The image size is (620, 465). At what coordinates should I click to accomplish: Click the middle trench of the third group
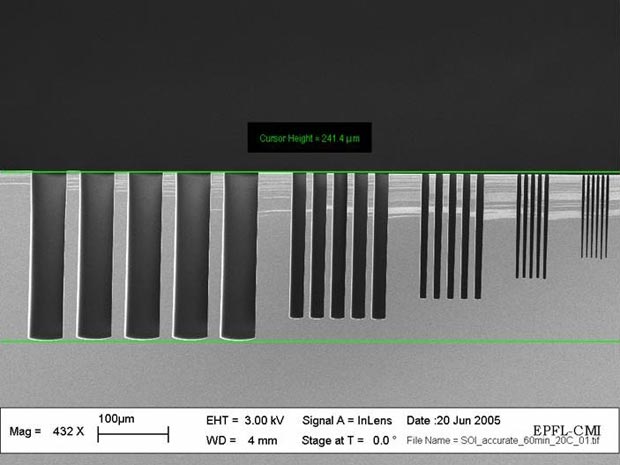point(451,235)
